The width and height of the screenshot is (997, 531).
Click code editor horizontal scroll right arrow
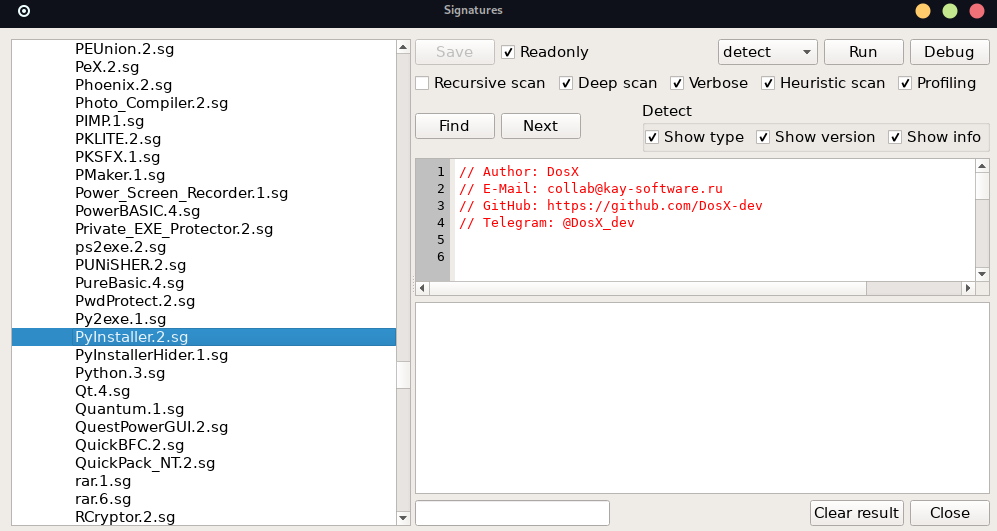[x=968, y=288]
